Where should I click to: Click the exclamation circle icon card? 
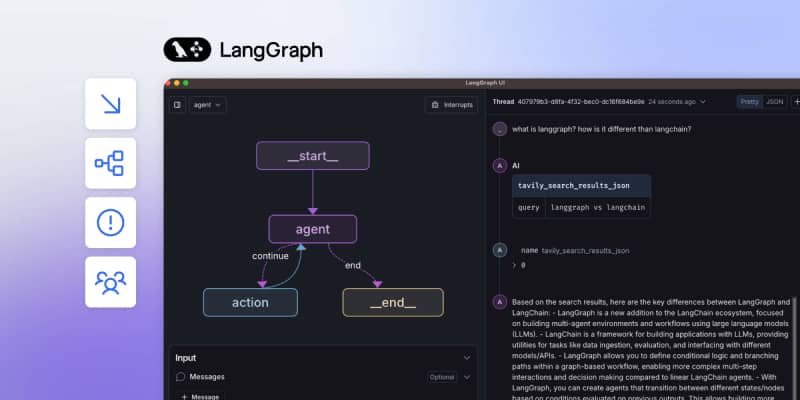tap(111, 222)
